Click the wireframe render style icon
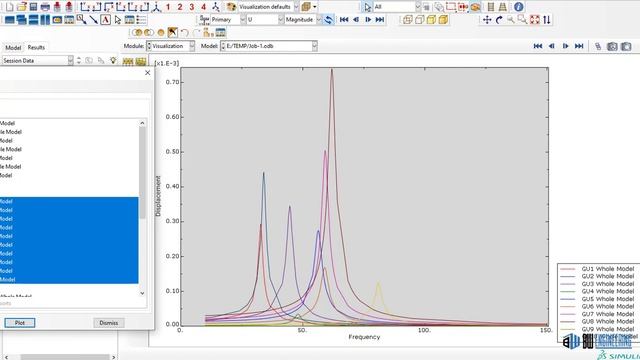Viewport: 640px width, 360px height. (x=407, y=20)
